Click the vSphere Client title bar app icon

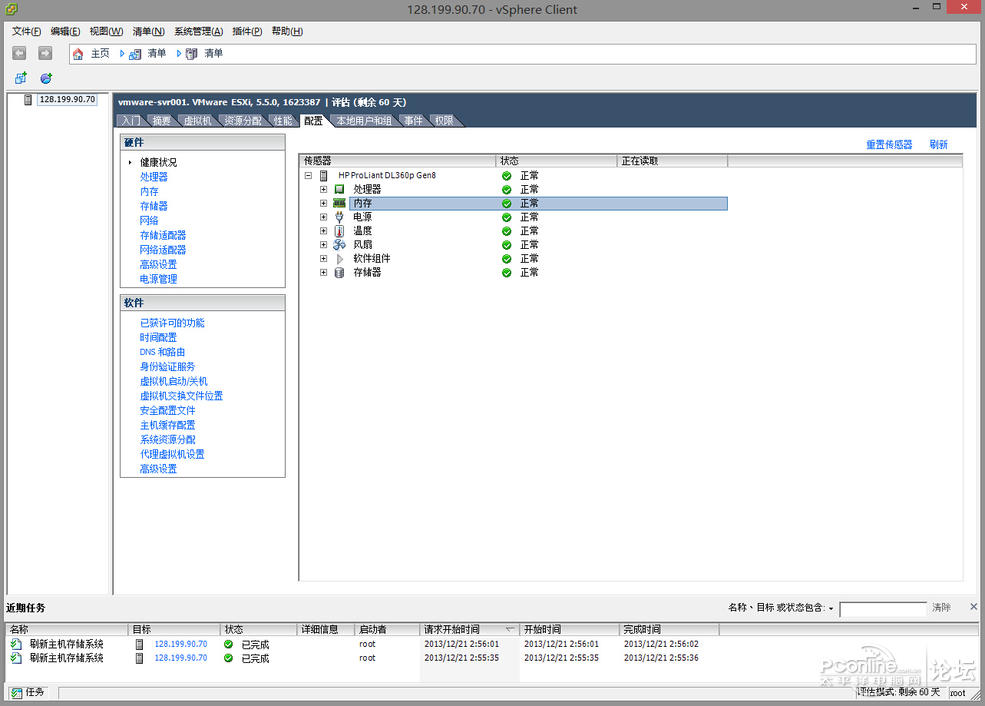pyautogui.click(x=11, y=9)
